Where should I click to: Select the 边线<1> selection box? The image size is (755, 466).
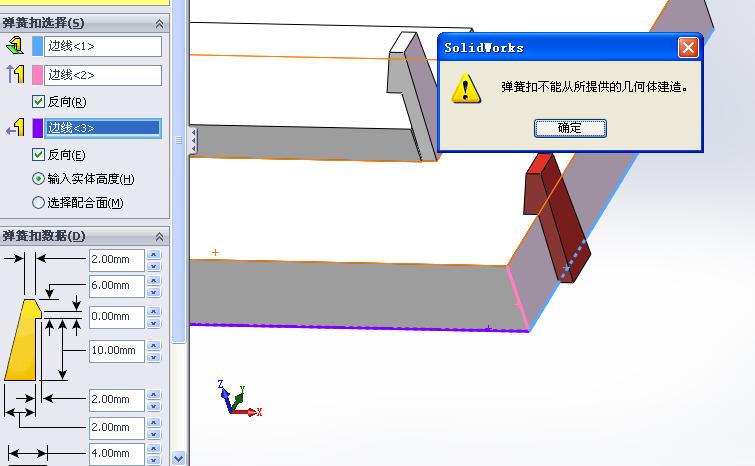point(103,47)
